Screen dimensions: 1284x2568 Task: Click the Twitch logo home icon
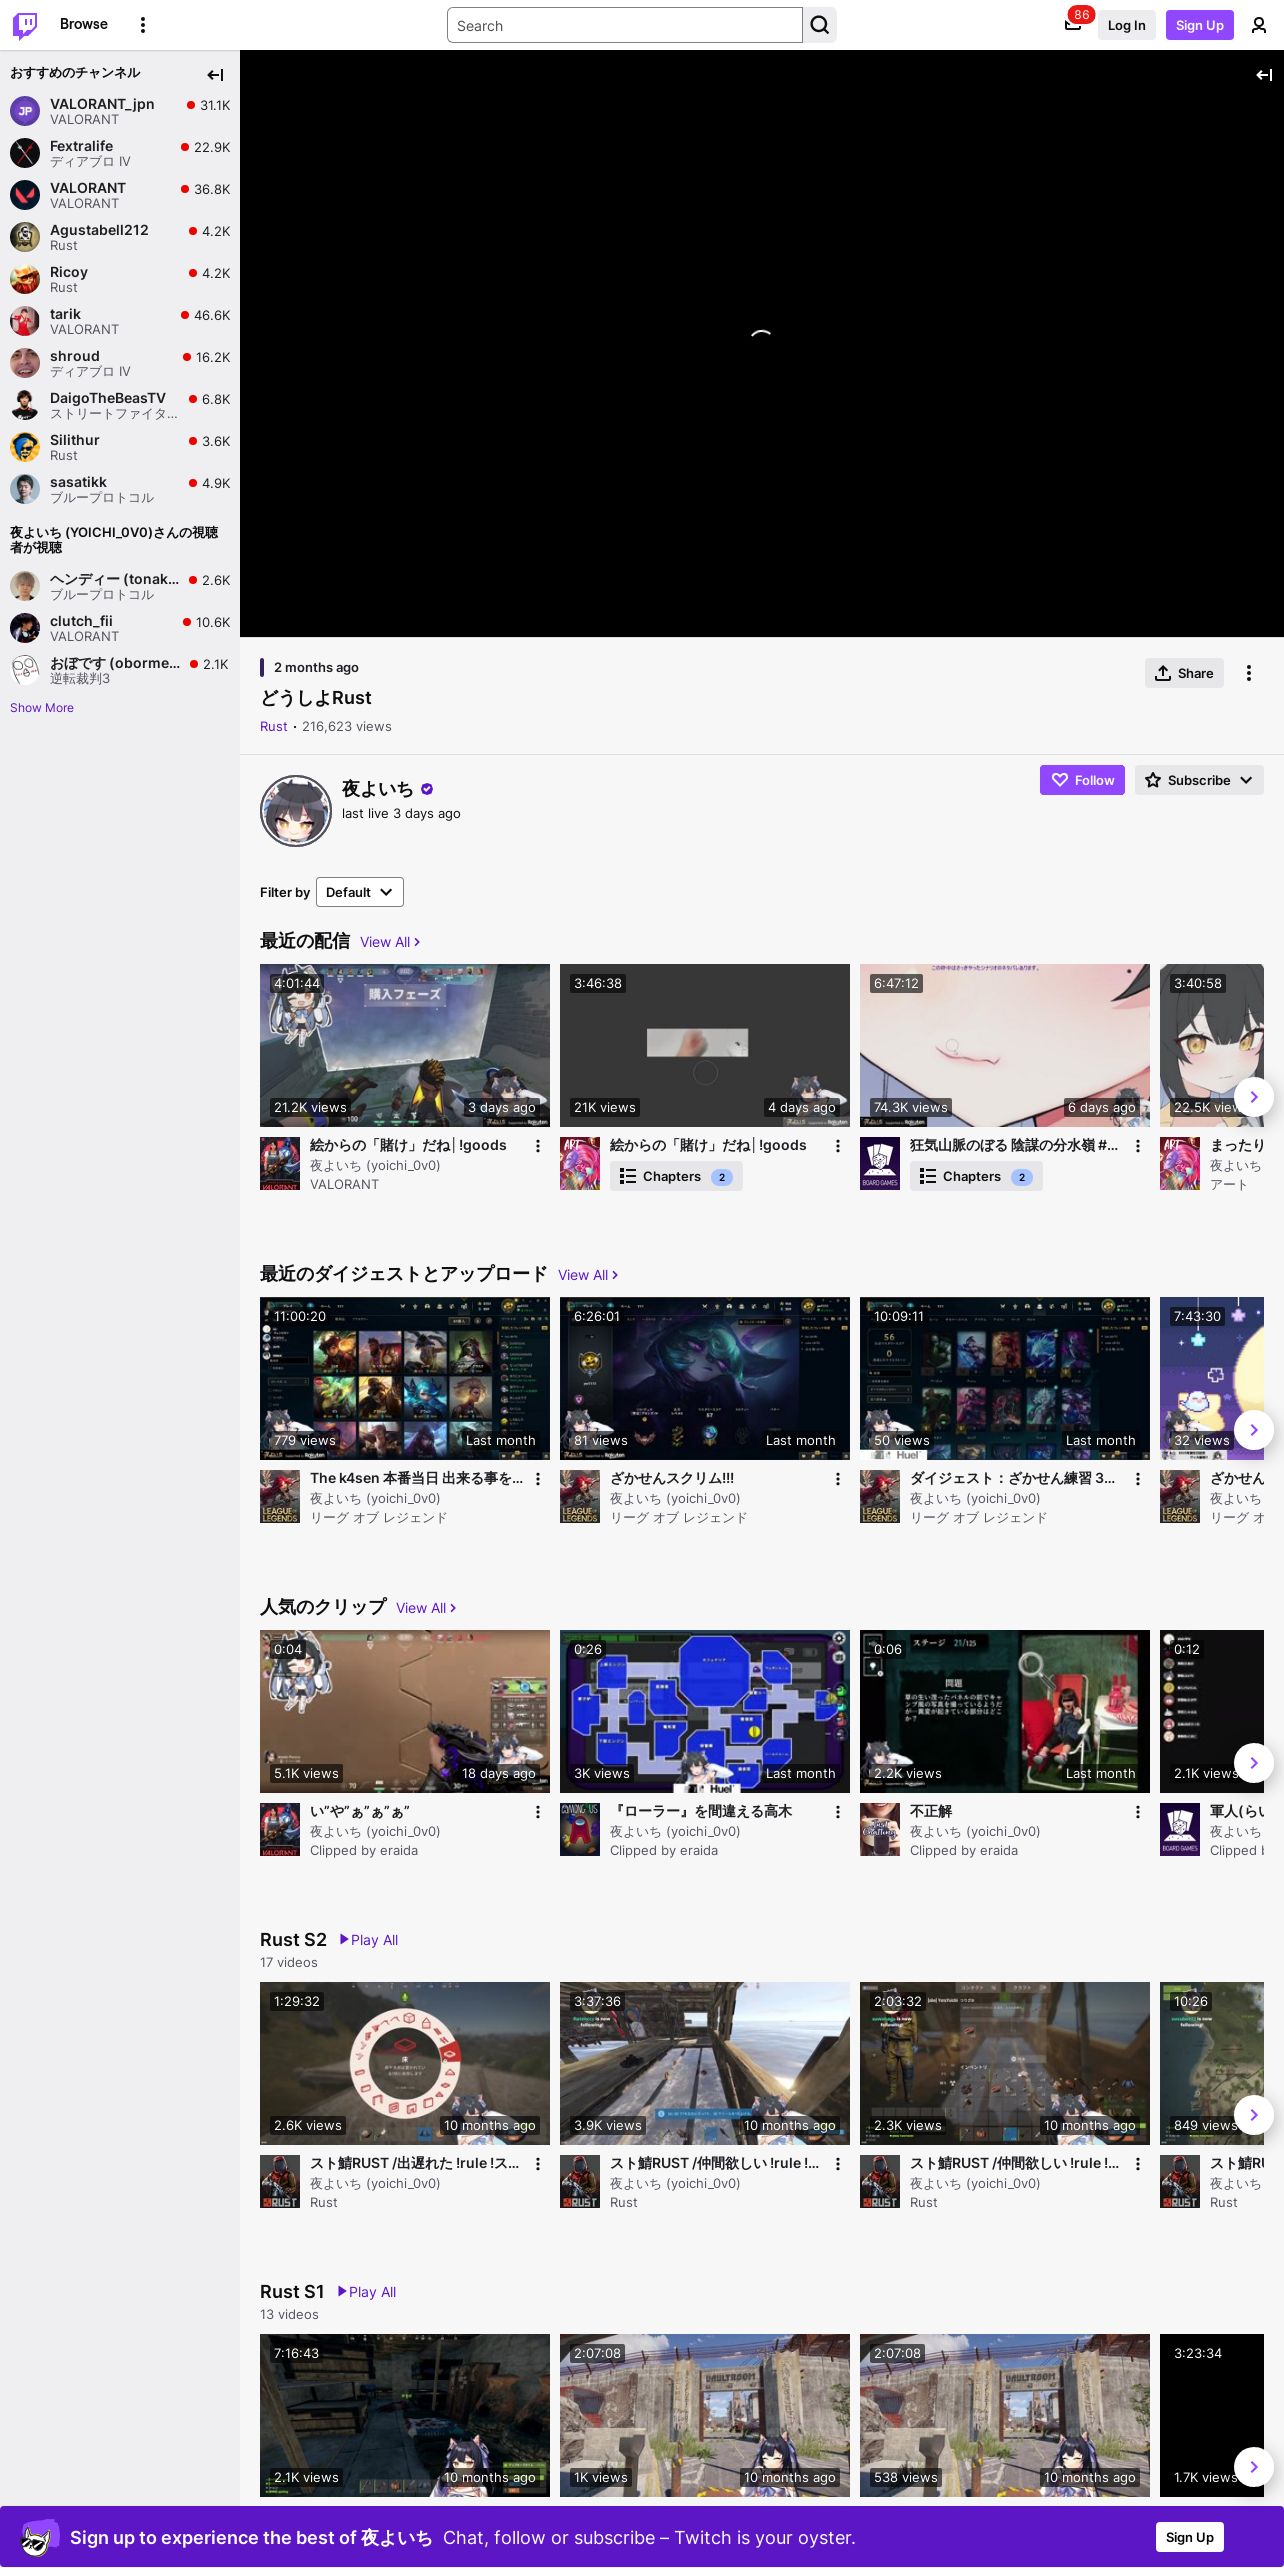(x=25, y=25)
